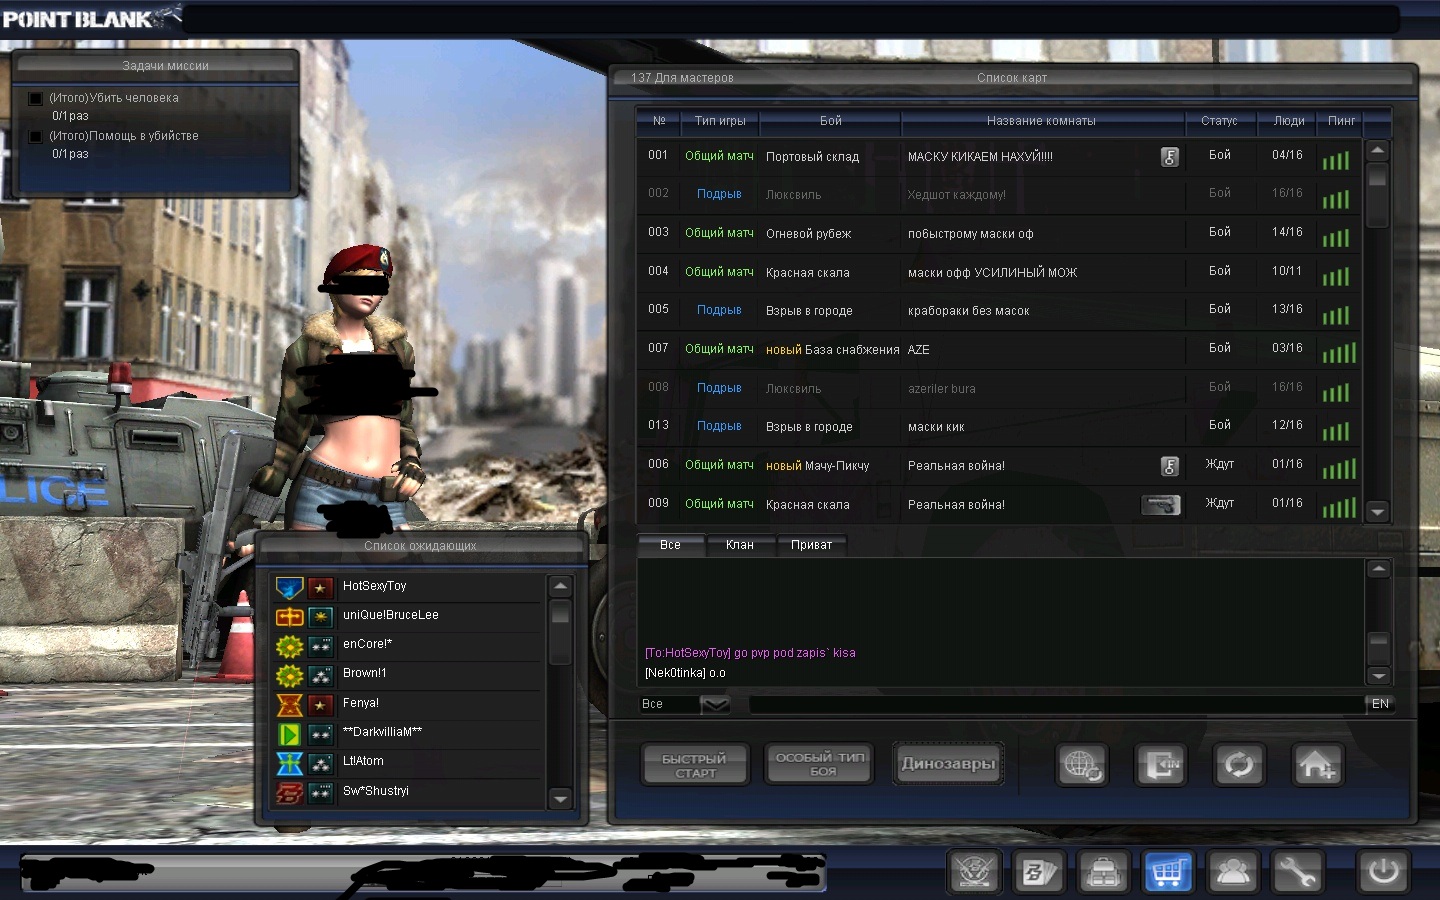Image resolution: width=1440 pixels, height=900 pixels.
Task: Click the create room house icon
Action: pyautogui.click(x=1317, y=766)
